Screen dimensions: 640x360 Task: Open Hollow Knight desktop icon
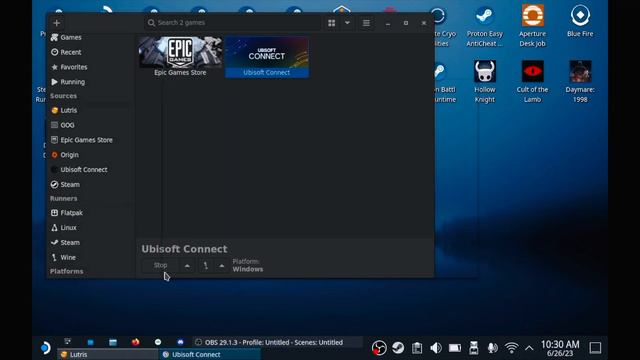(x=484, y=81)
